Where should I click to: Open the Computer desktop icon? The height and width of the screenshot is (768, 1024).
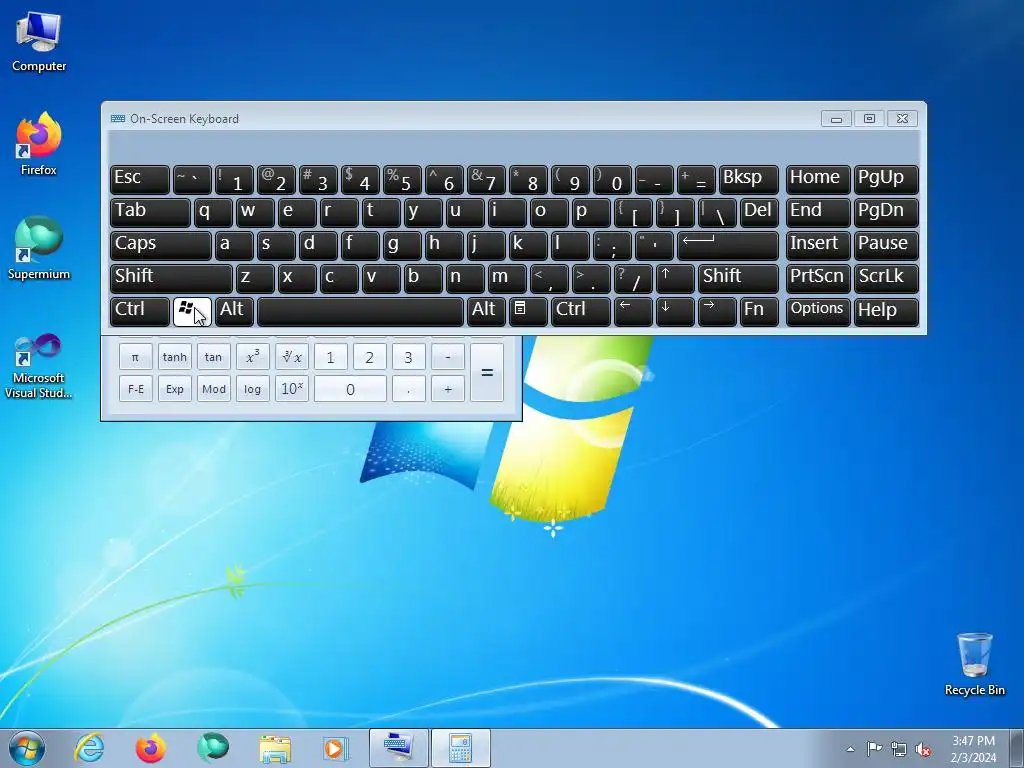tap(39, 41)
